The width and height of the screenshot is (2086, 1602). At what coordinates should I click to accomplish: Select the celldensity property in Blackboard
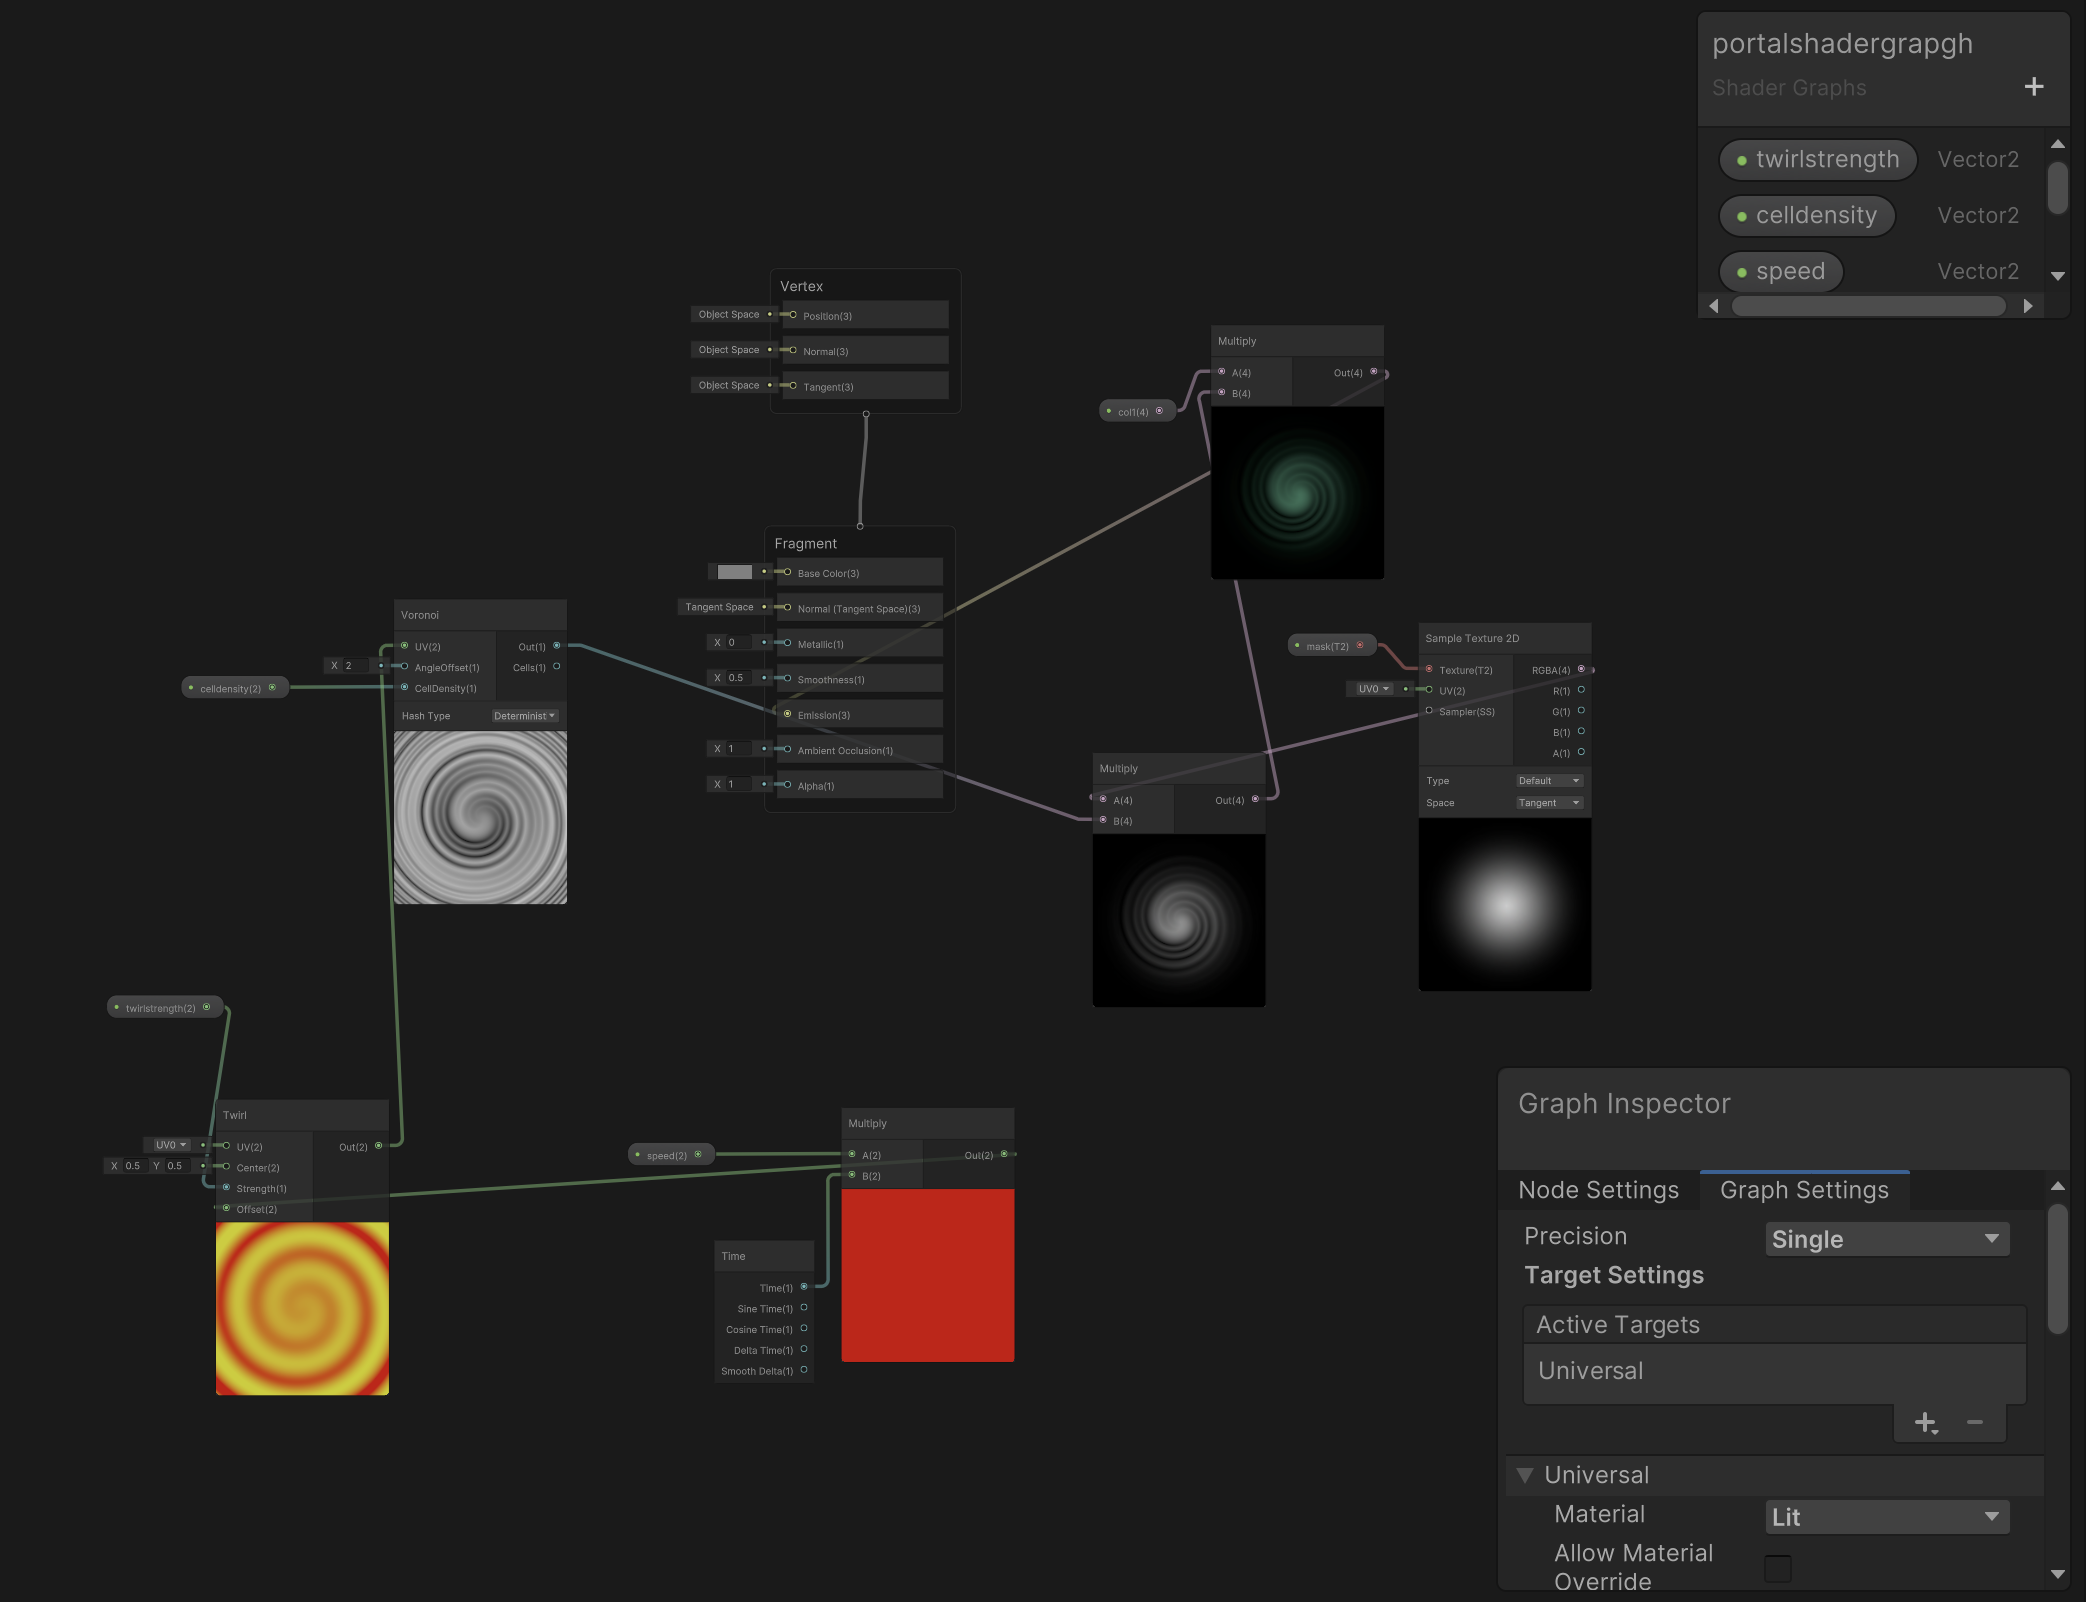pos(1806,216)
